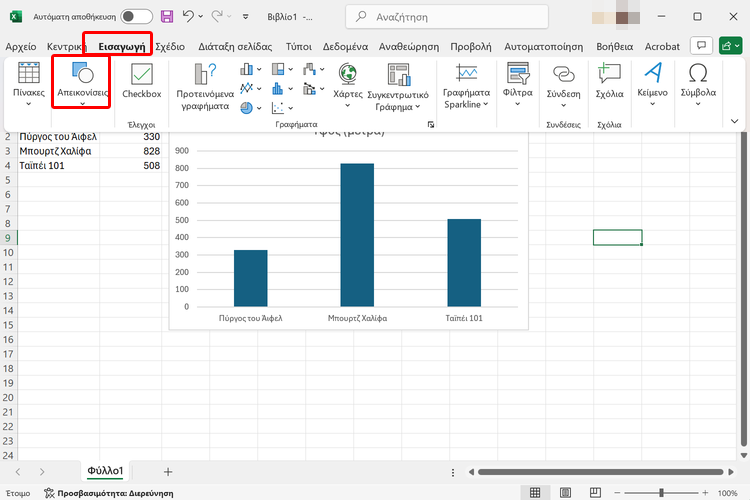This screenshot has width=750, height=500.
Task: Open PivotChart (Συγκεντρωτικό Γράφημα) icon
Action: point(398,87)
